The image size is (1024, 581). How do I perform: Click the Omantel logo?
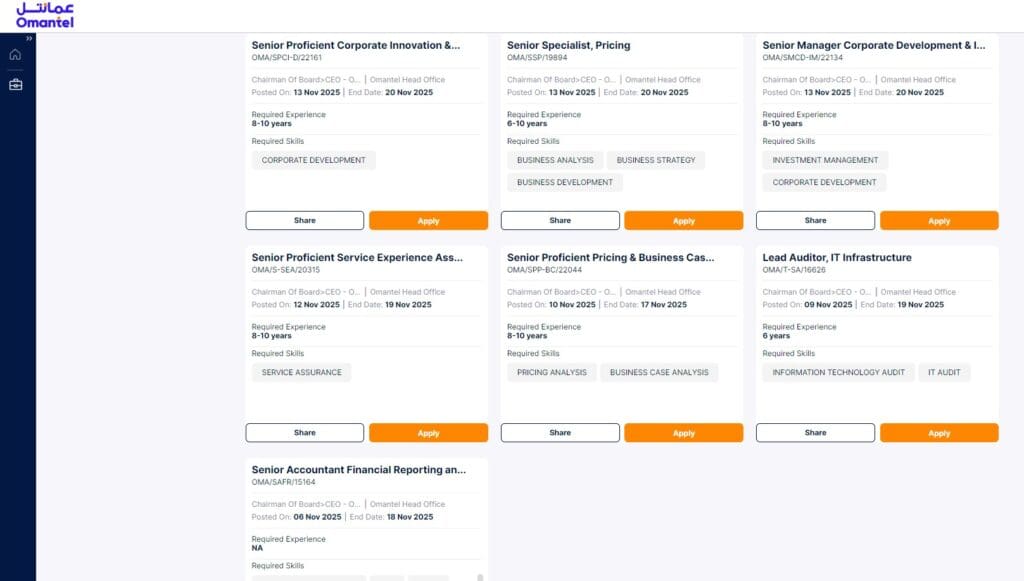(44, 15)
